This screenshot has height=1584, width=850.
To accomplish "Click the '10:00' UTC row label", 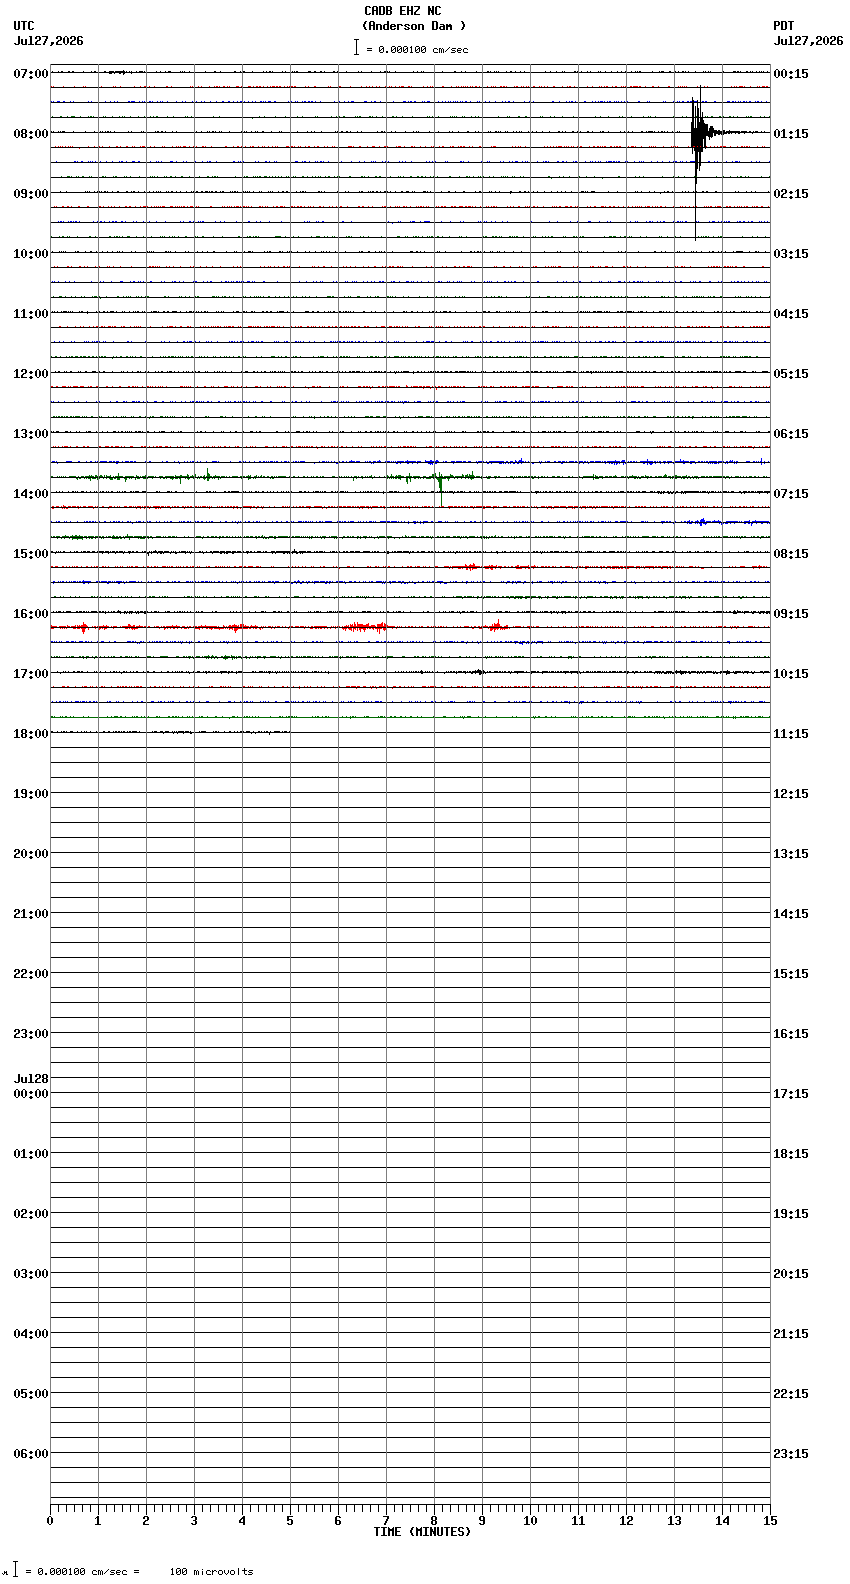I will click(x=31, y=254).
